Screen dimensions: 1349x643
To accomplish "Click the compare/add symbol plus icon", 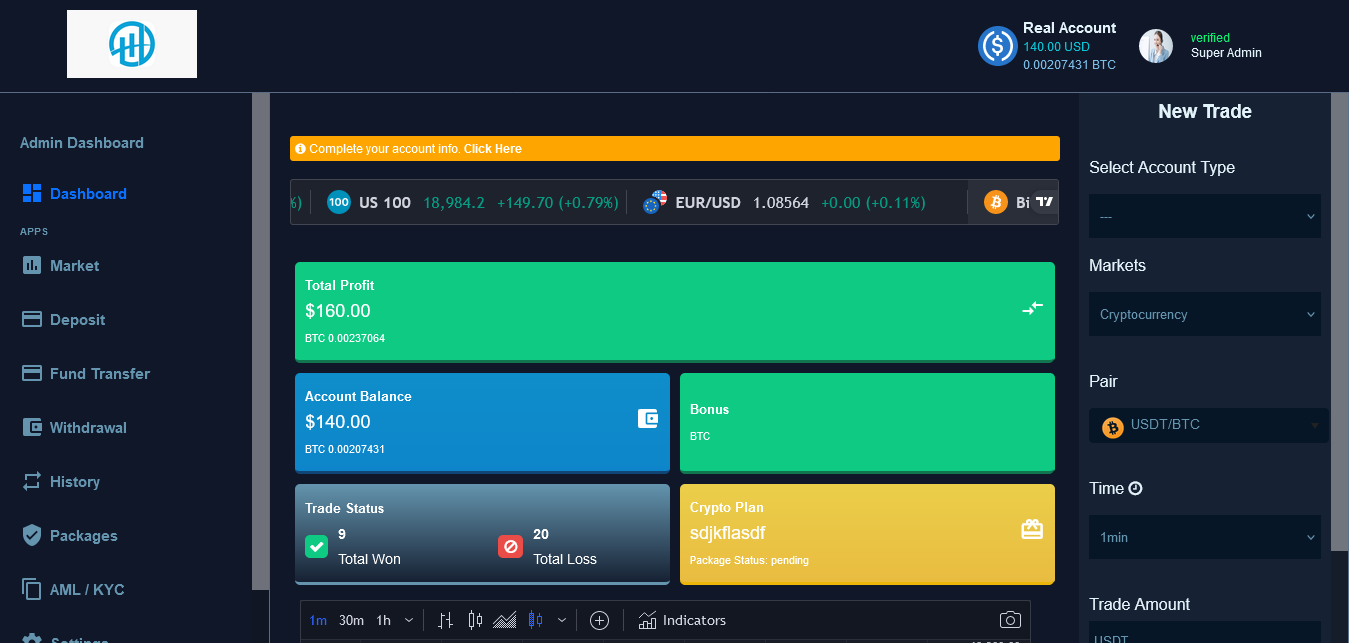I will 599,620.
